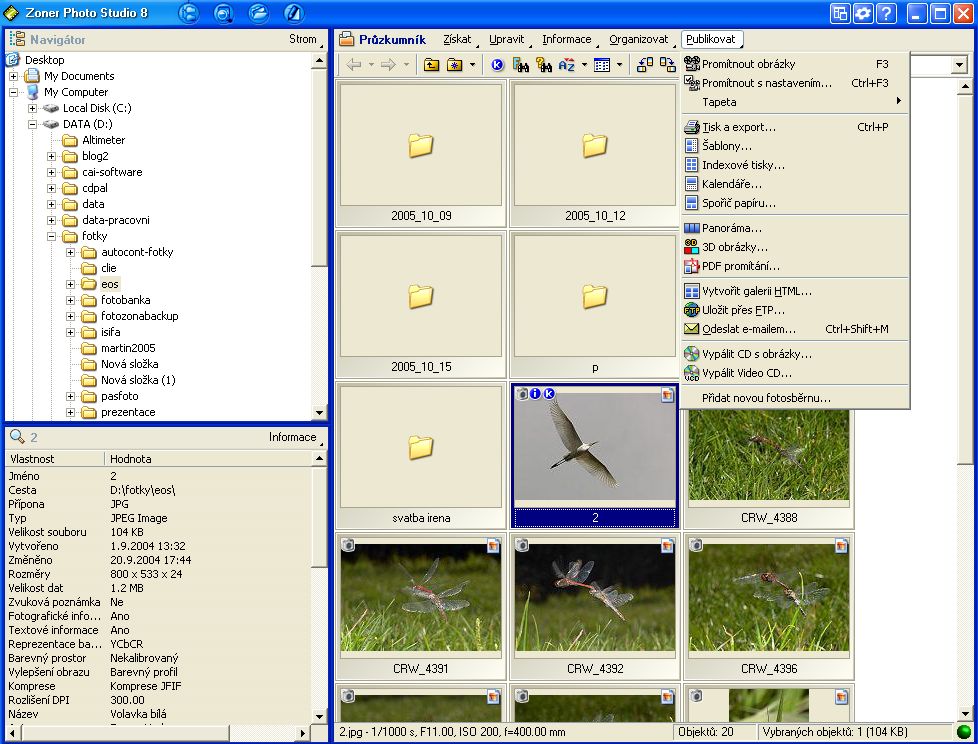Open the back history dropdown arrow
This screenshot has height=744, width=978.
coord(371,64)
